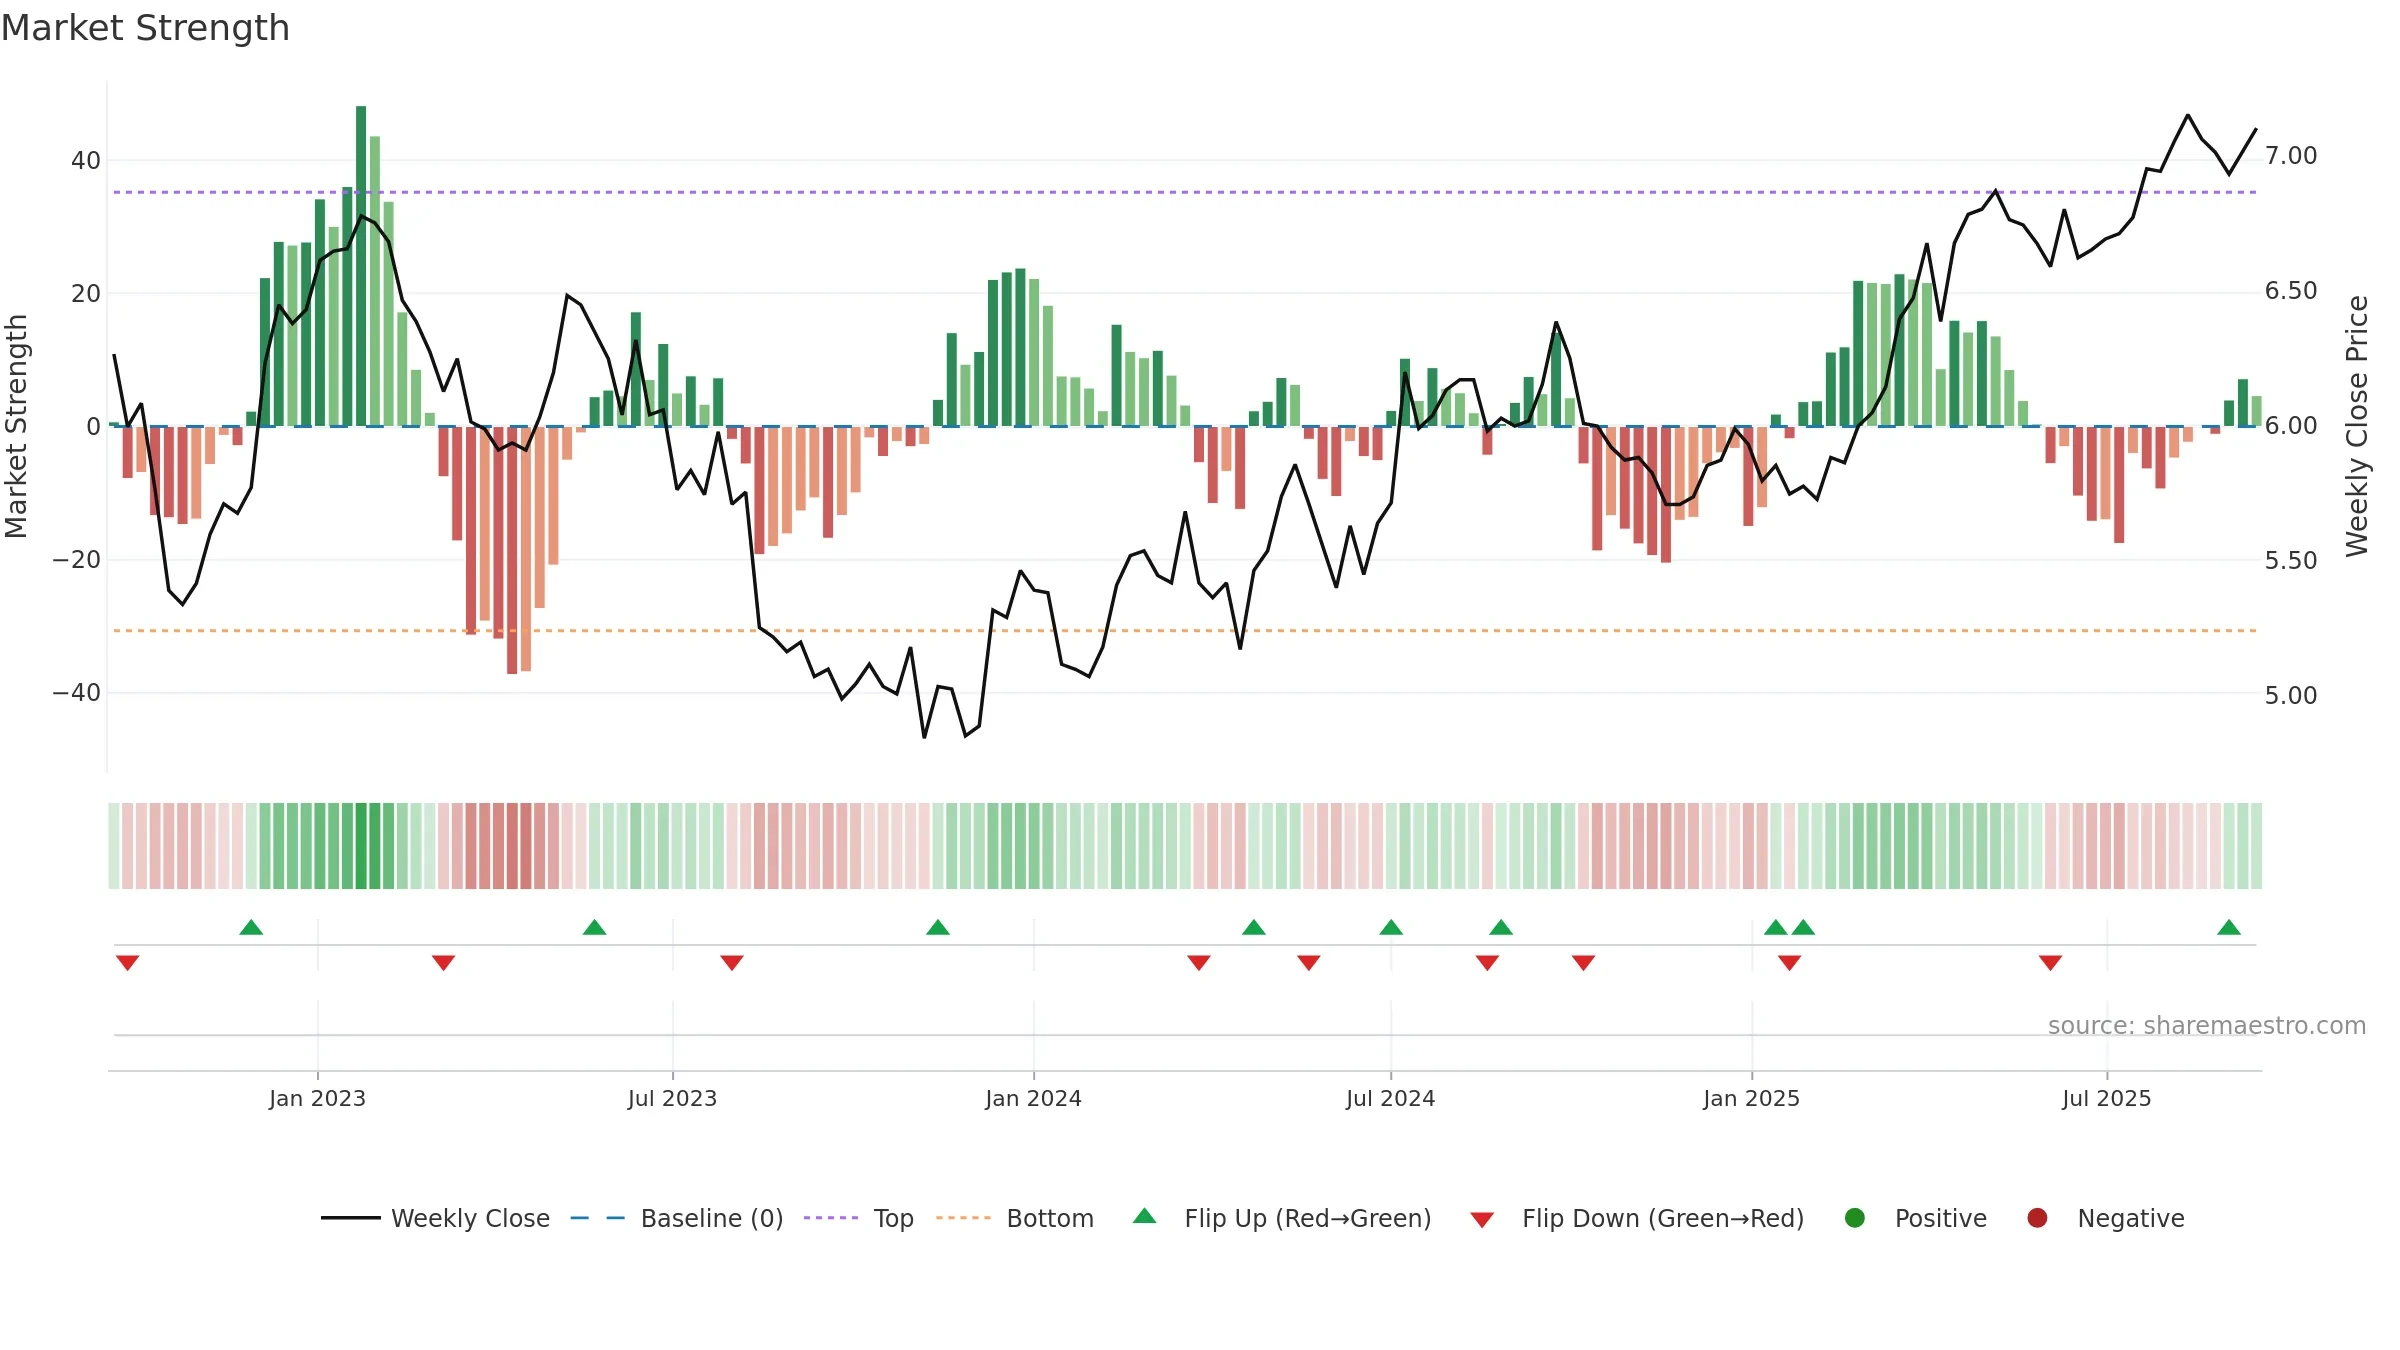
Task: Click the Jan 2025 x-axis label
Action: [1751, 1098]
